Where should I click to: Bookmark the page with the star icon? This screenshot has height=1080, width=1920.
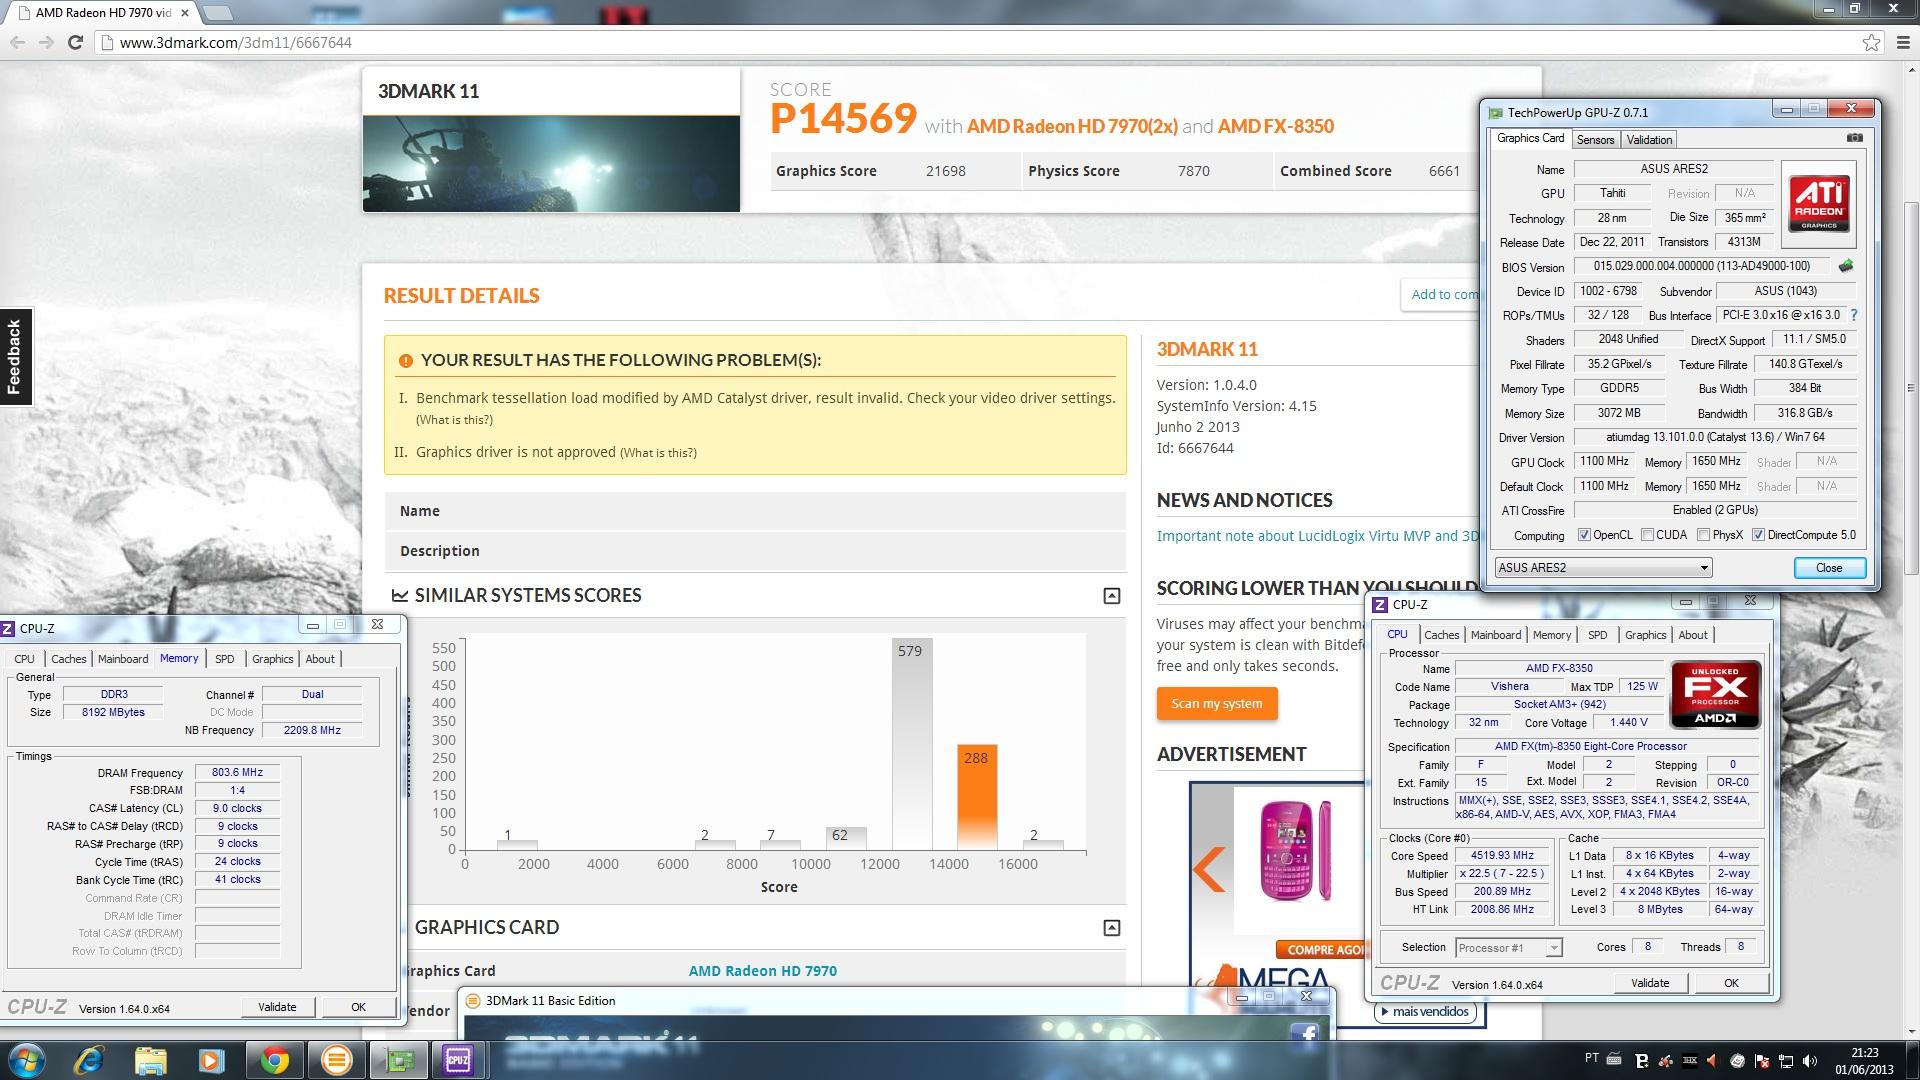tap(1871, 42)
